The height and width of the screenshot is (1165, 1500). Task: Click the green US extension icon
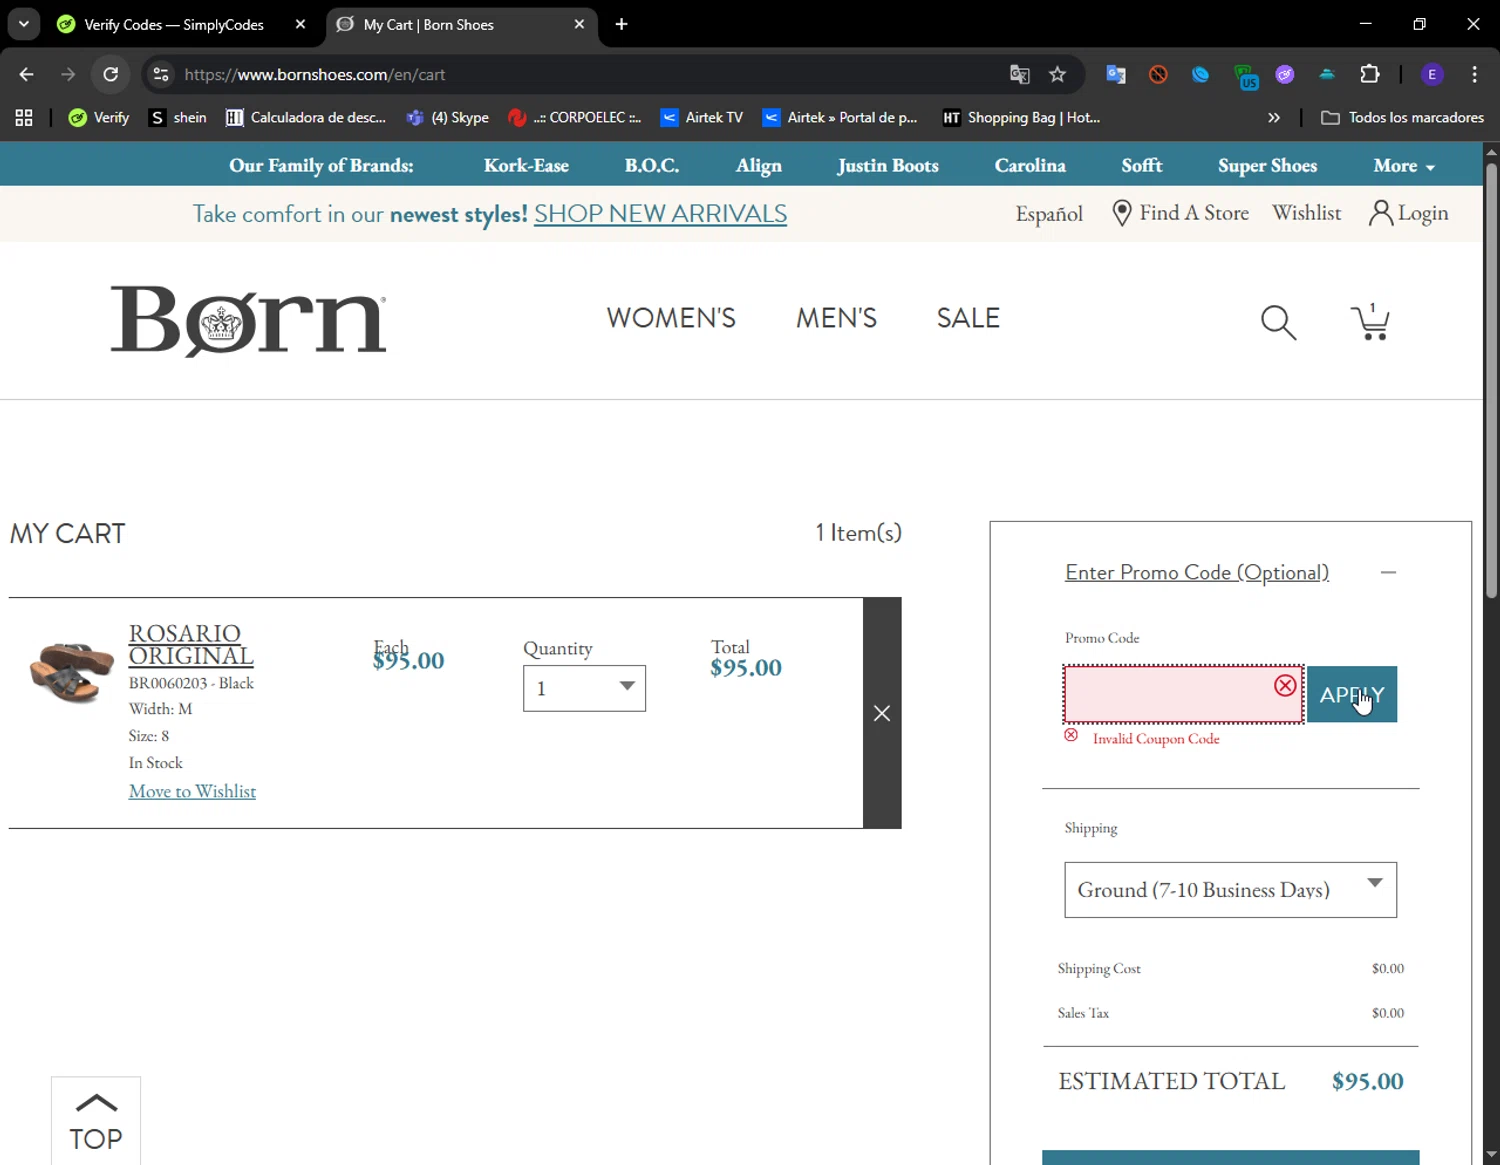(1245, 76)
